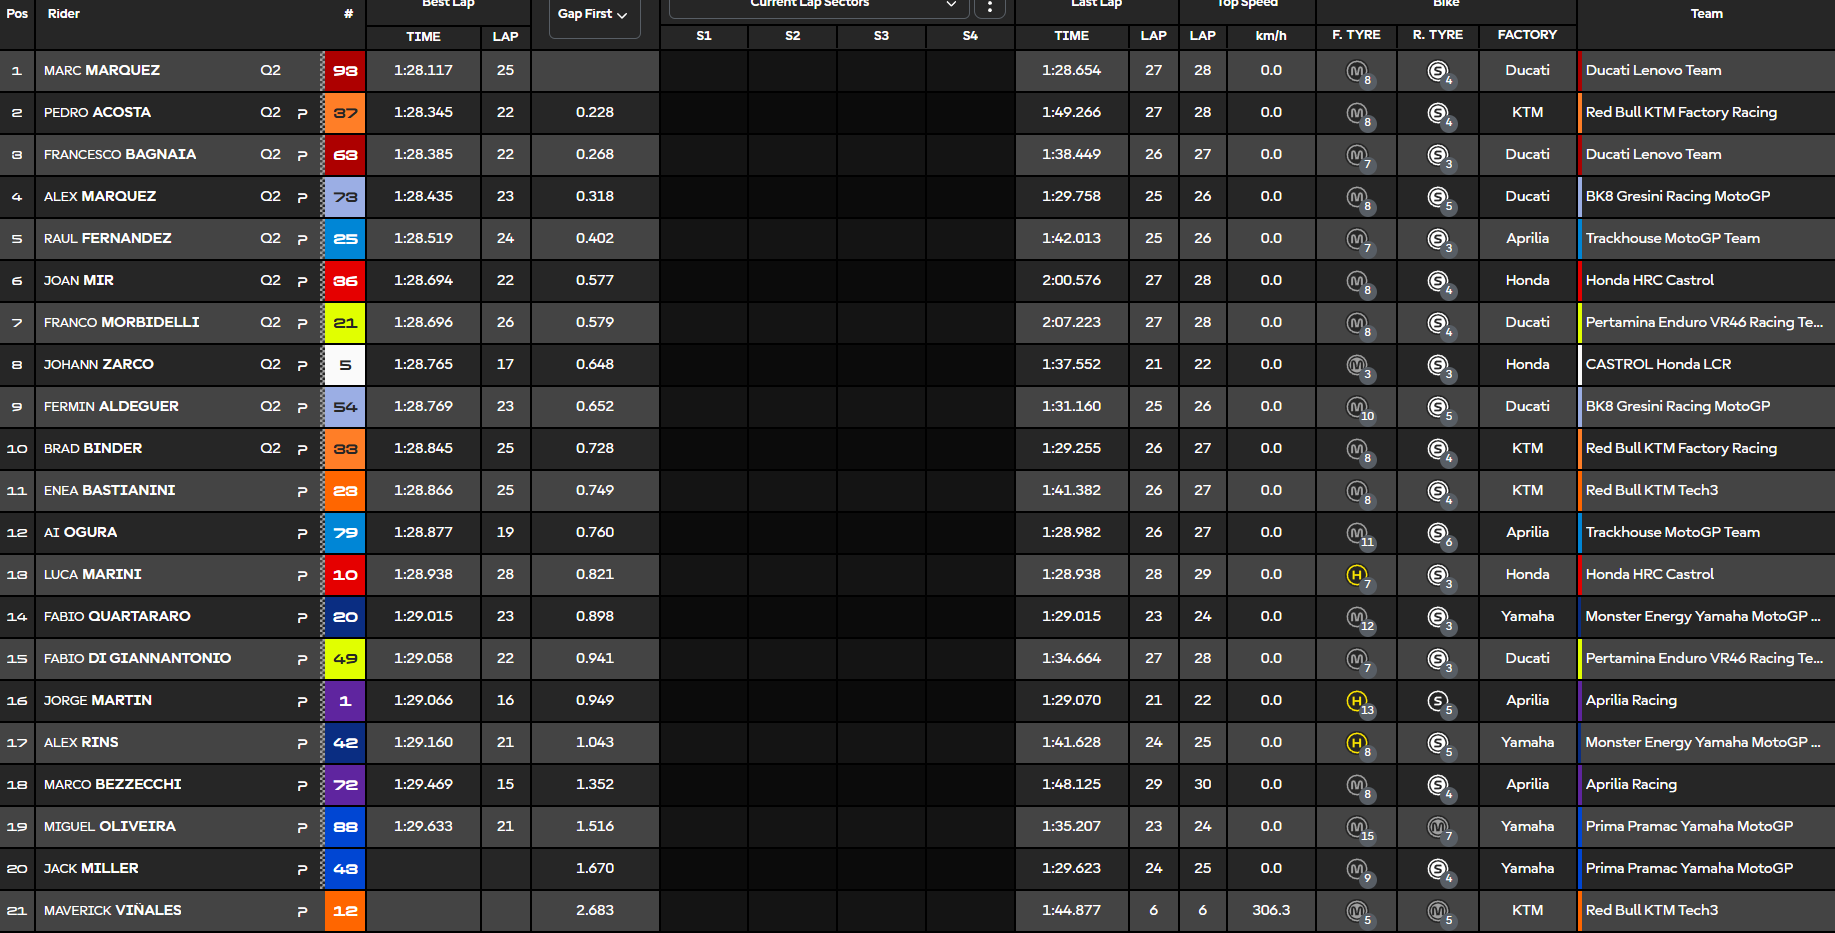Click Luca Marini's yellow hard front tyre icon
The width and height of the screenshot is (1835, 933).
(x=1357, y=575)
